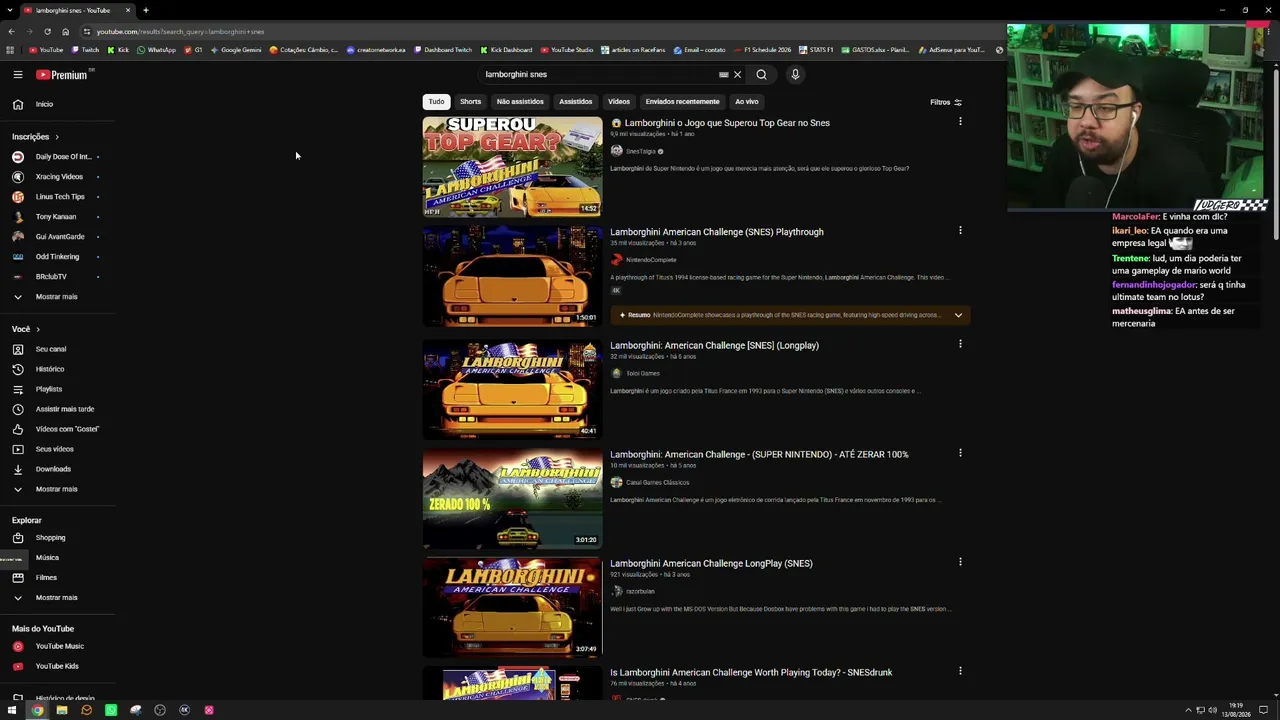Open the Filtros search filters
Image resolution: width=1280 pixels, height=720 pixels.
[946, 102]
